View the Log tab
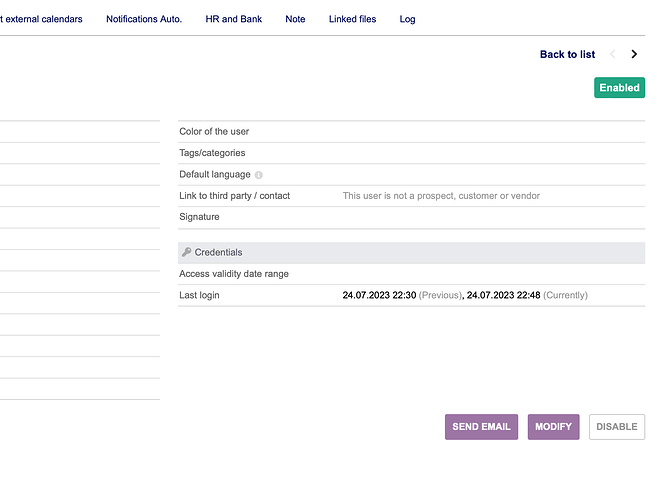 (x=407, y=19)
